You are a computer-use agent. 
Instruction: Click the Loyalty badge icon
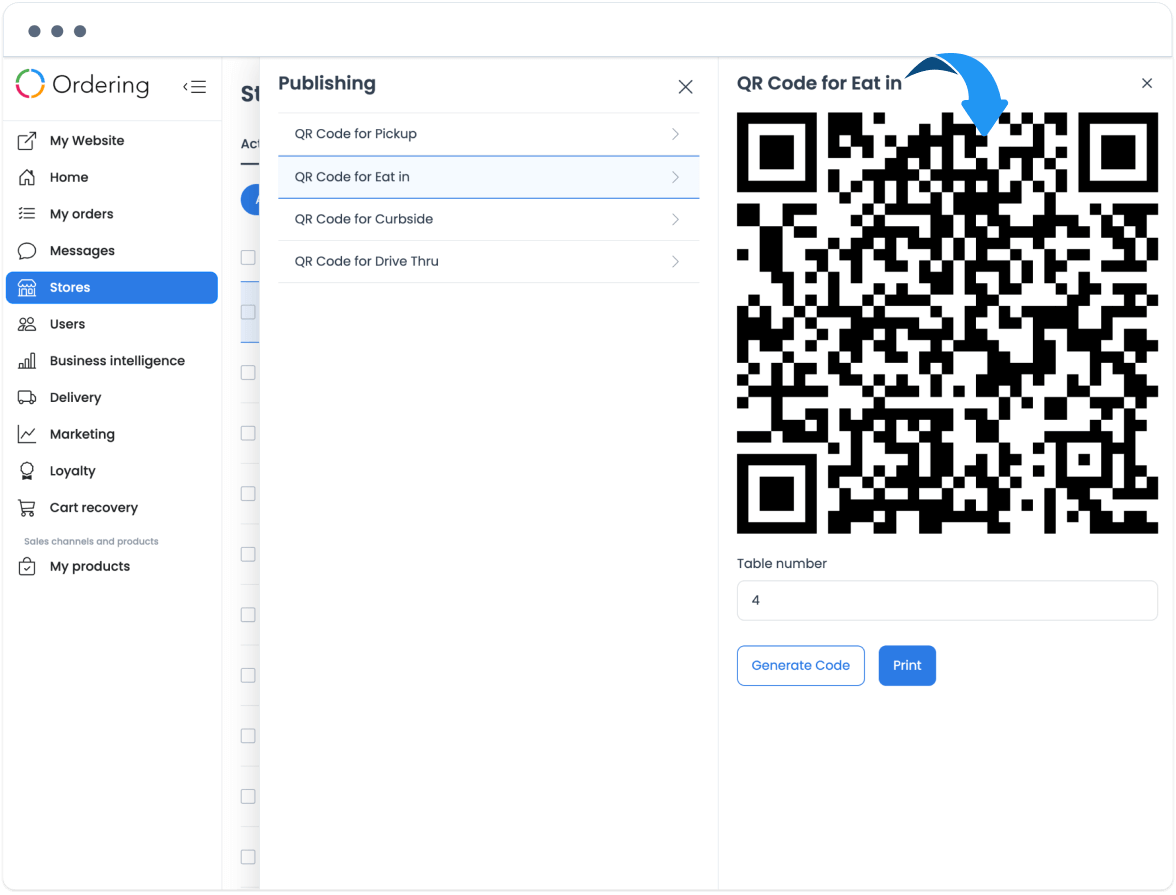pyautogui.click(x=27, y=471)
